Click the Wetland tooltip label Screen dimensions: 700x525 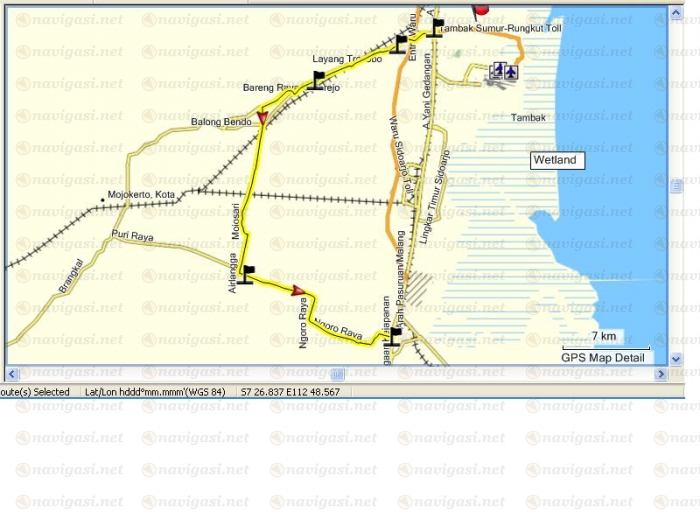tap(554, 160)
